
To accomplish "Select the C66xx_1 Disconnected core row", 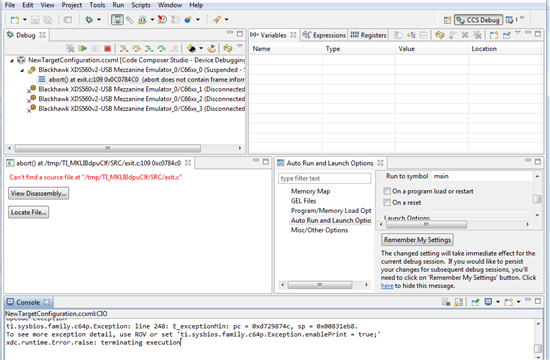I will click(x=137, y=89).
